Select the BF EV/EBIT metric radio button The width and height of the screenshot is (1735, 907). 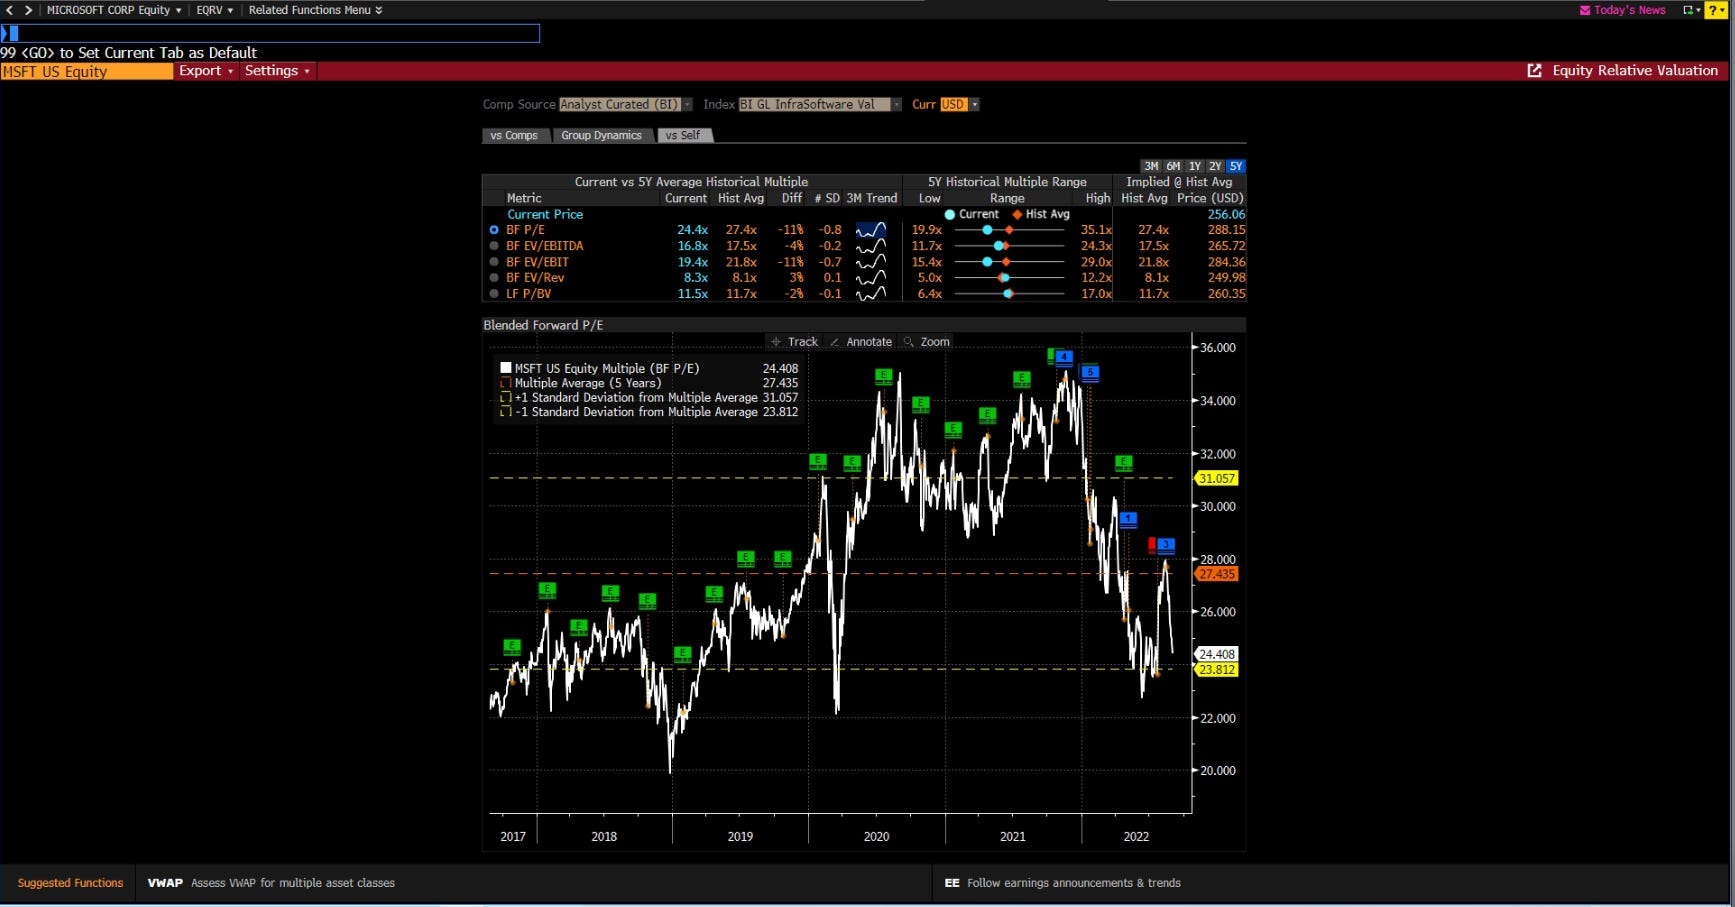pos(494,262)
